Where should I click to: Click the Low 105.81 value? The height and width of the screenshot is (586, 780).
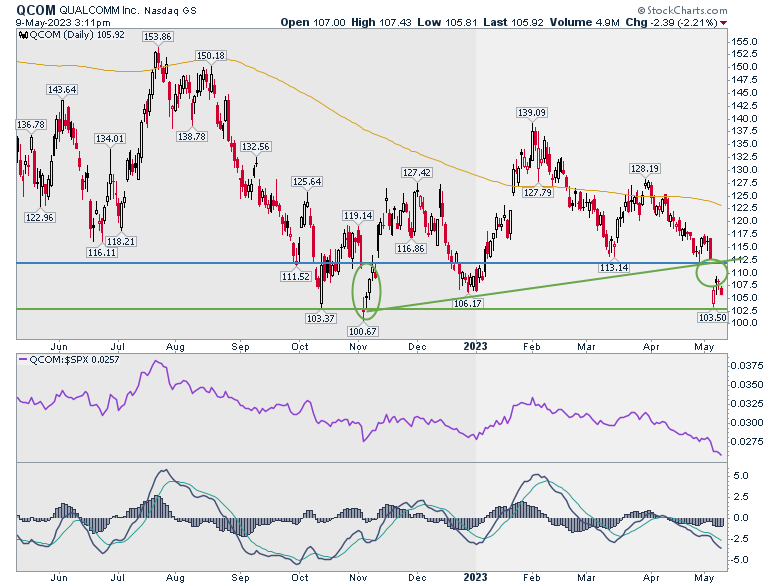click(x=447, y=22)
